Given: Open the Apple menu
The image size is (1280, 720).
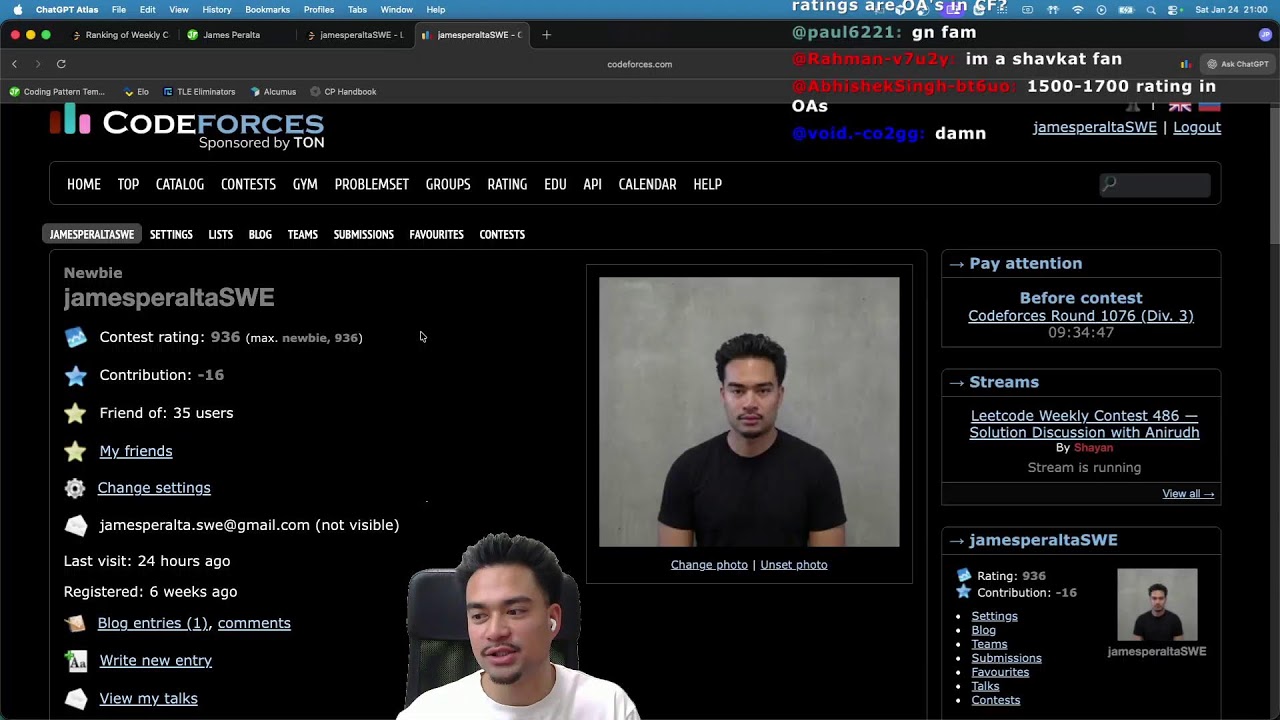Looking at the screenshot, I should (x=17, y=10).
